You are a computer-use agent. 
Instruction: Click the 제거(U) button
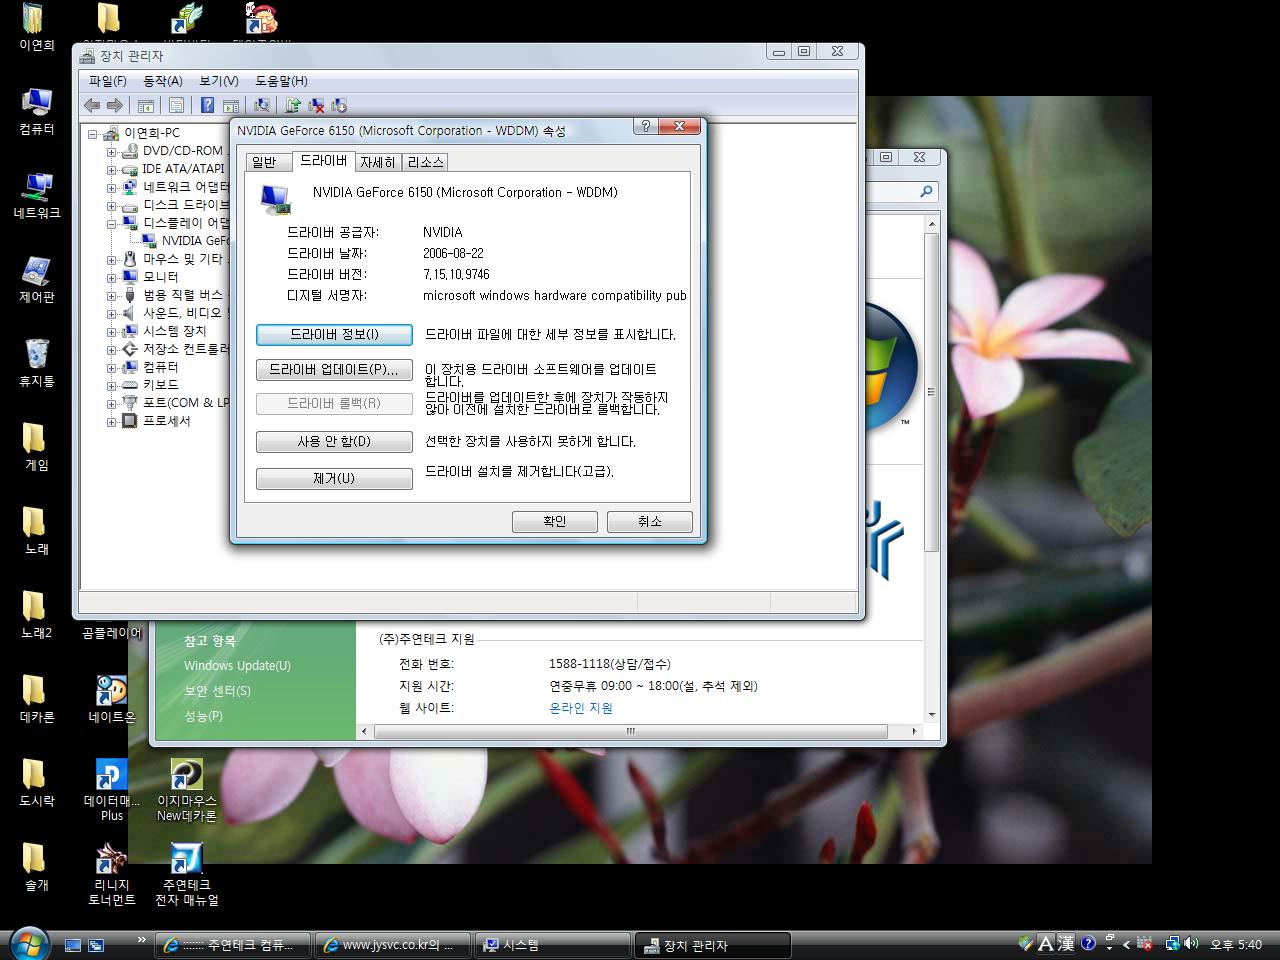334,478
